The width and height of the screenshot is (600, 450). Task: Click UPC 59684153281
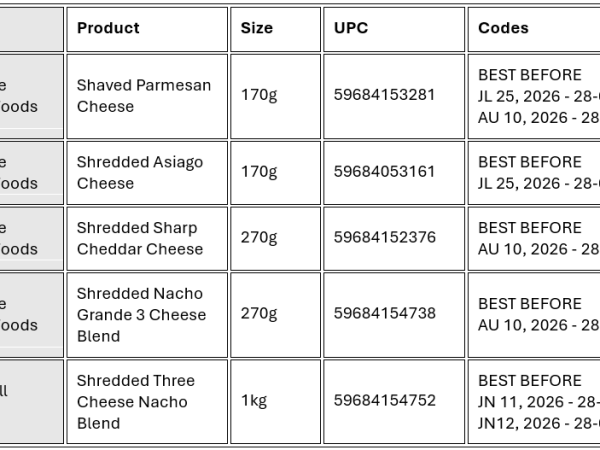pos(385,96)
